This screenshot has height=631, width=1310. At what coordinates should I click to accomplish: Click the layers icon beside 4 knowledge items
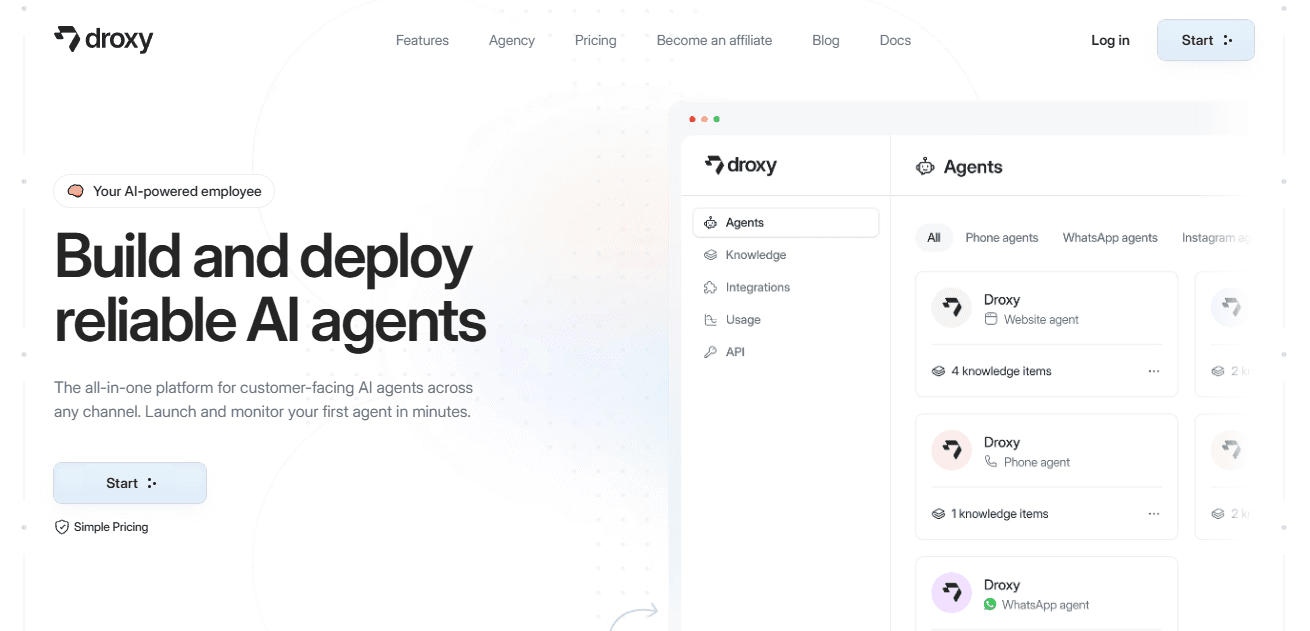pos(938,371)
